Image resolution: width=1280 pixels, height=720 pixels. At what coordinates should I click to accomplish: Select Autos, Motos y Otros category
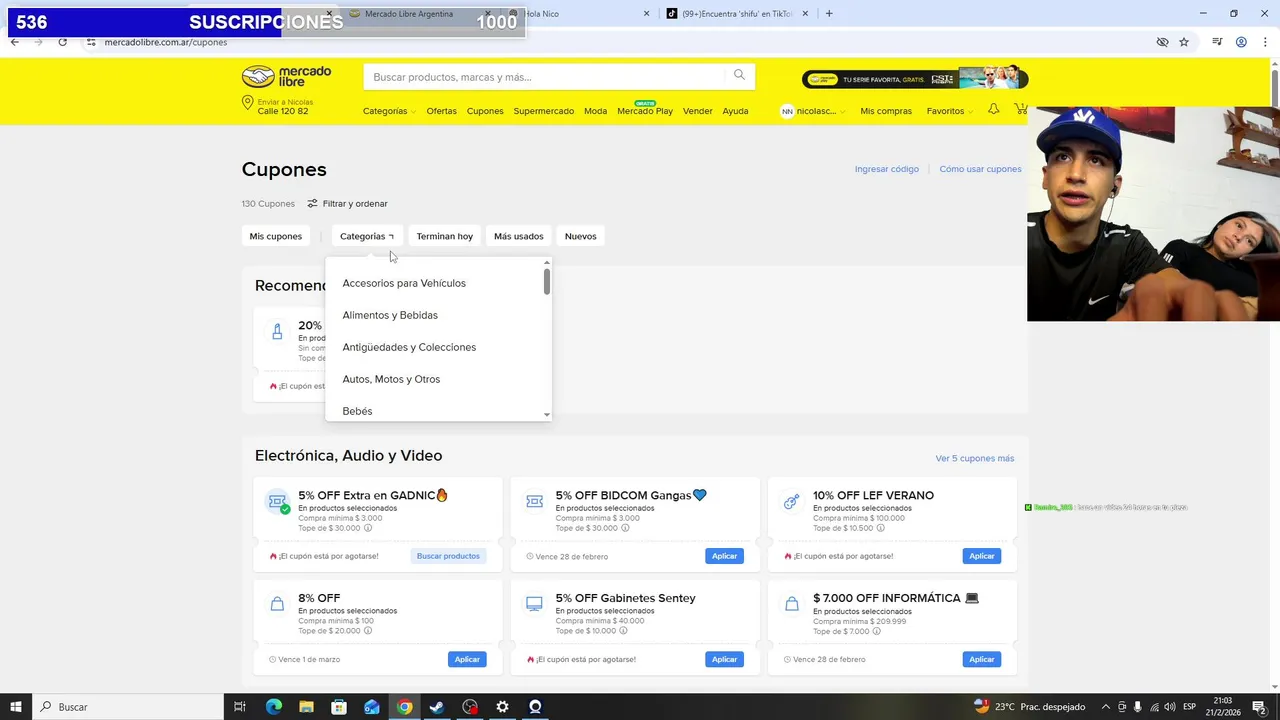point(391,379)
